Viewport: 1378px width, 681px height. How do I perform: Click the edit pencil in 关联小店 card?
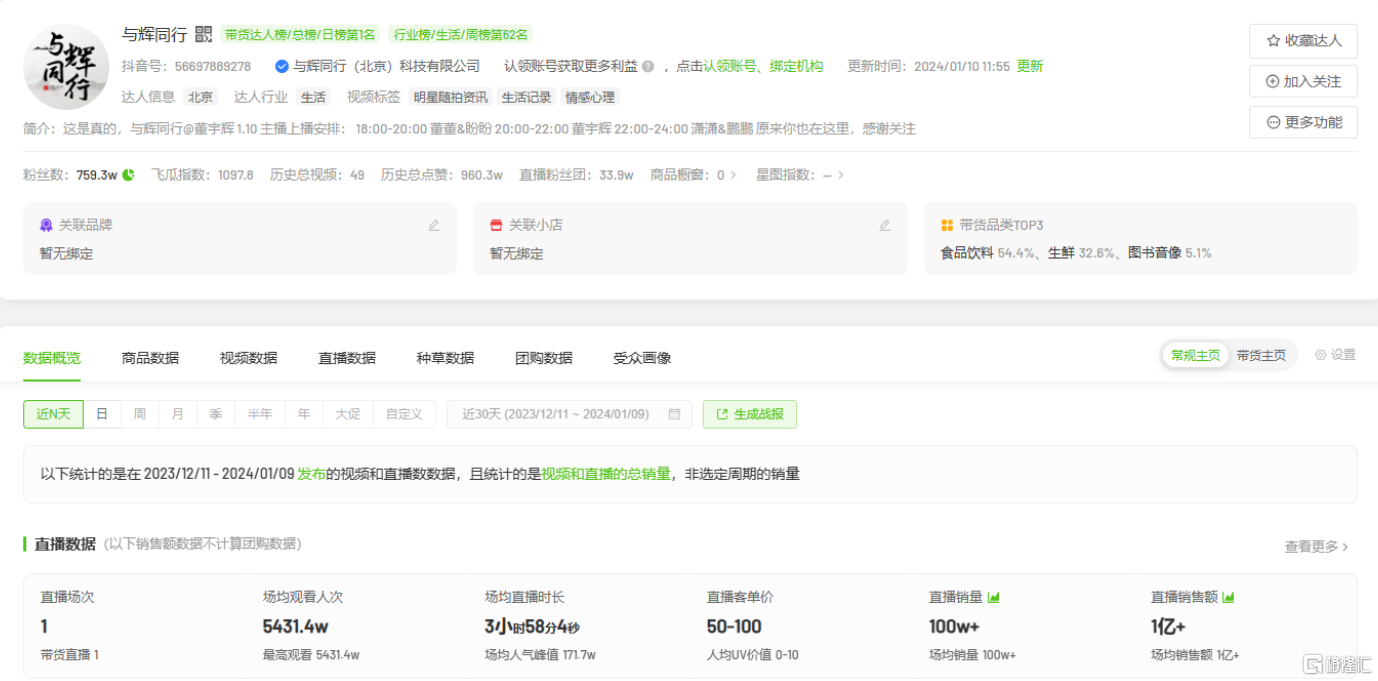click(885, 226)
